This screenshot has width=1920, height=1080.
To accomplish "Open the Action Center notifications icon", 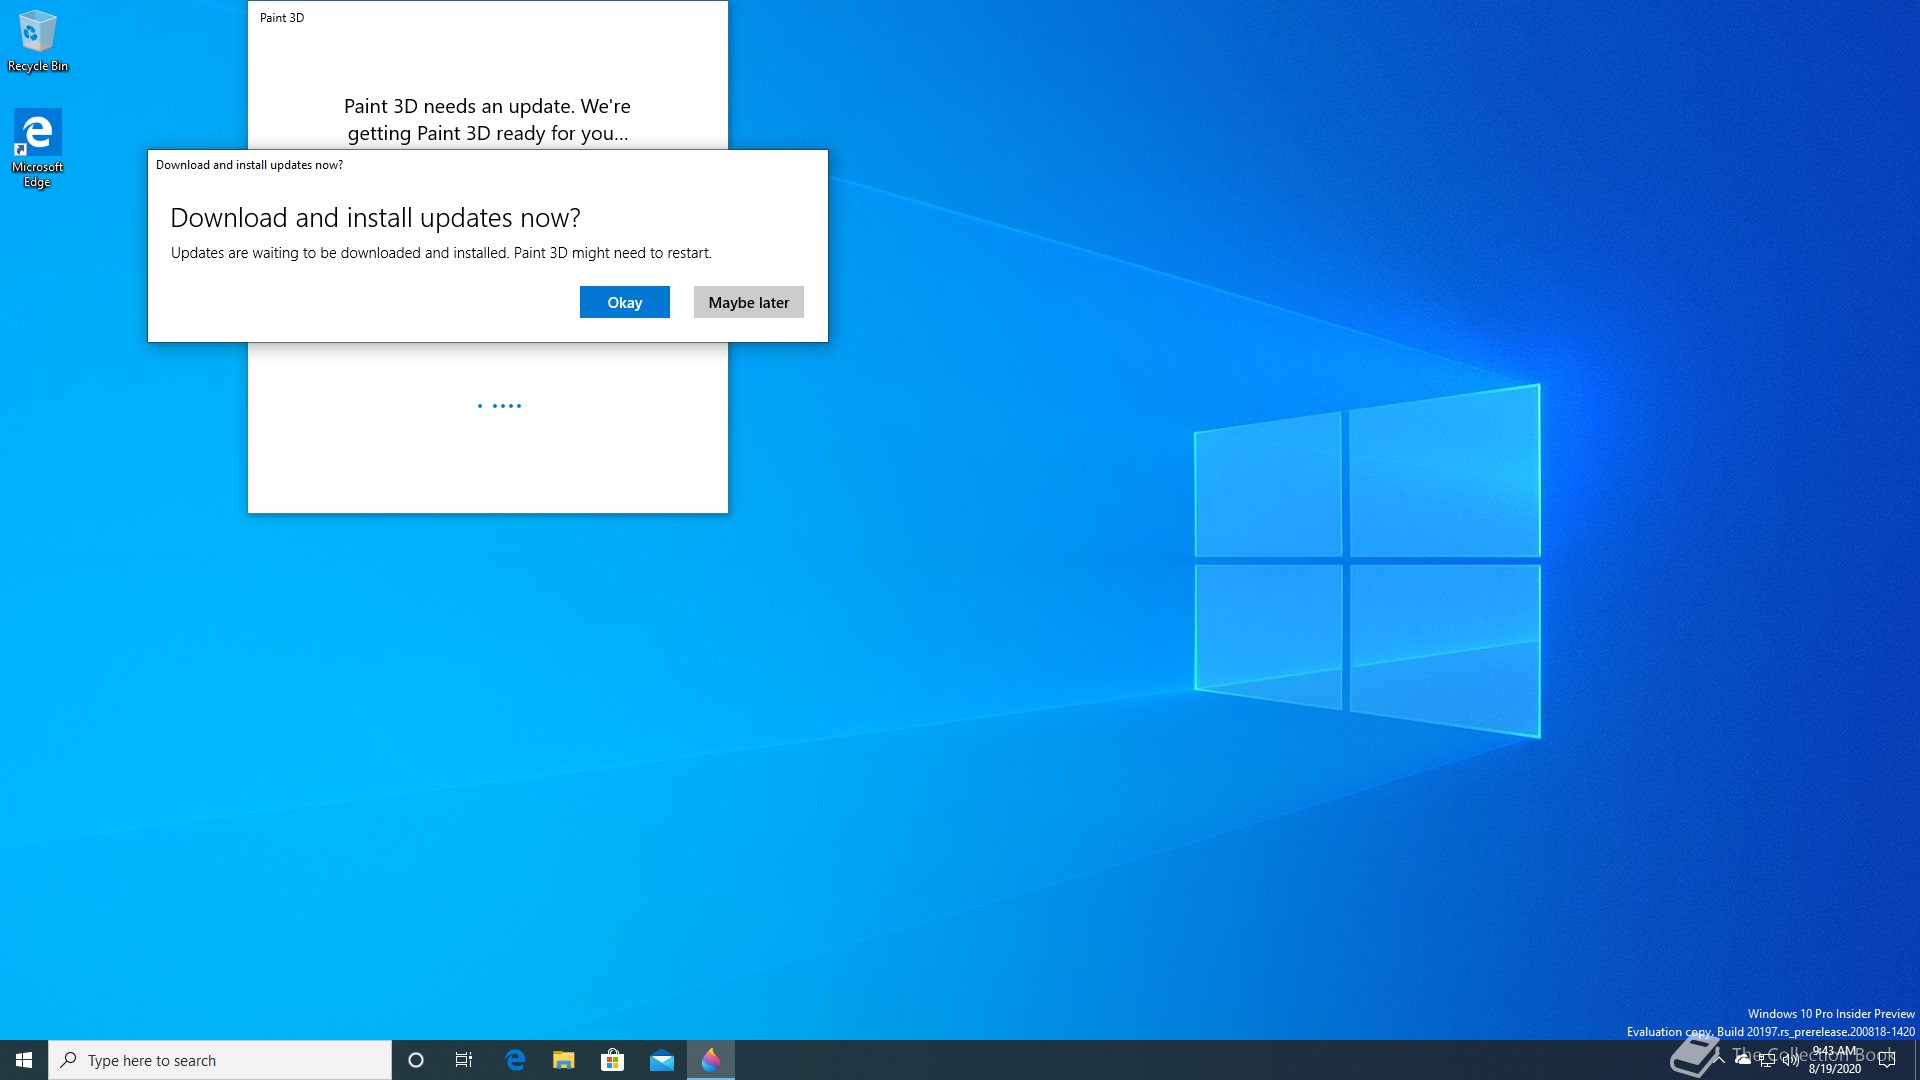I will pyautogui.click(x=1887, y=1060).
